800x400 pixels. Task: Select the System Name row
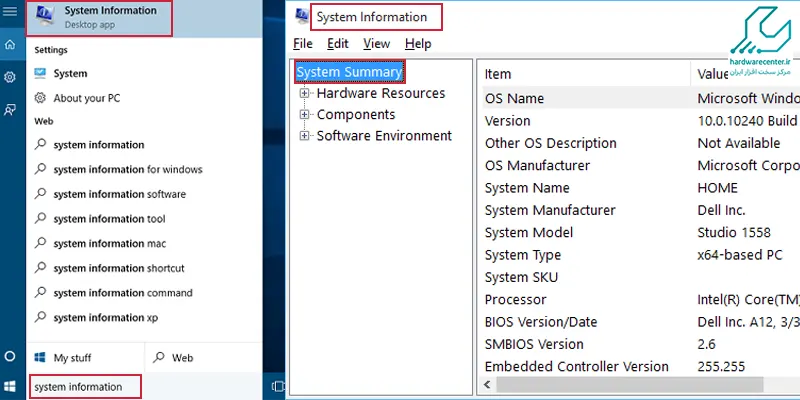[x=639, y=188]
